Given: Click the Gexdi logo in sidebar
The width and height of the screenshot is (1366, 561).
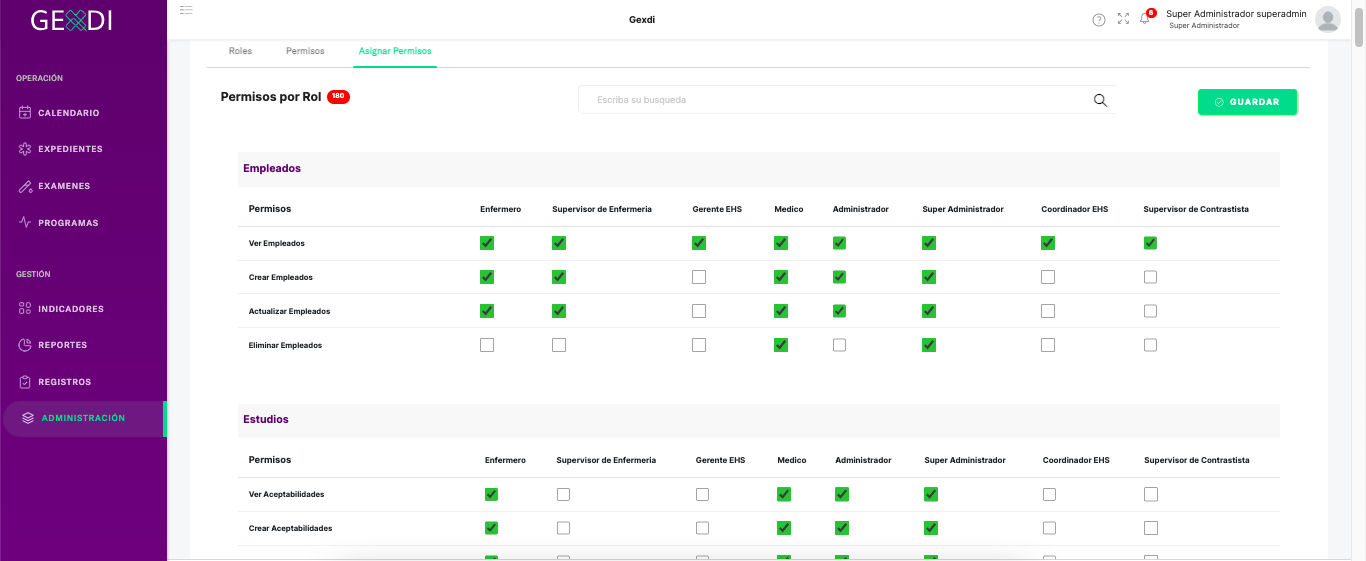Looking at the screenshot, I should (71, 20).
